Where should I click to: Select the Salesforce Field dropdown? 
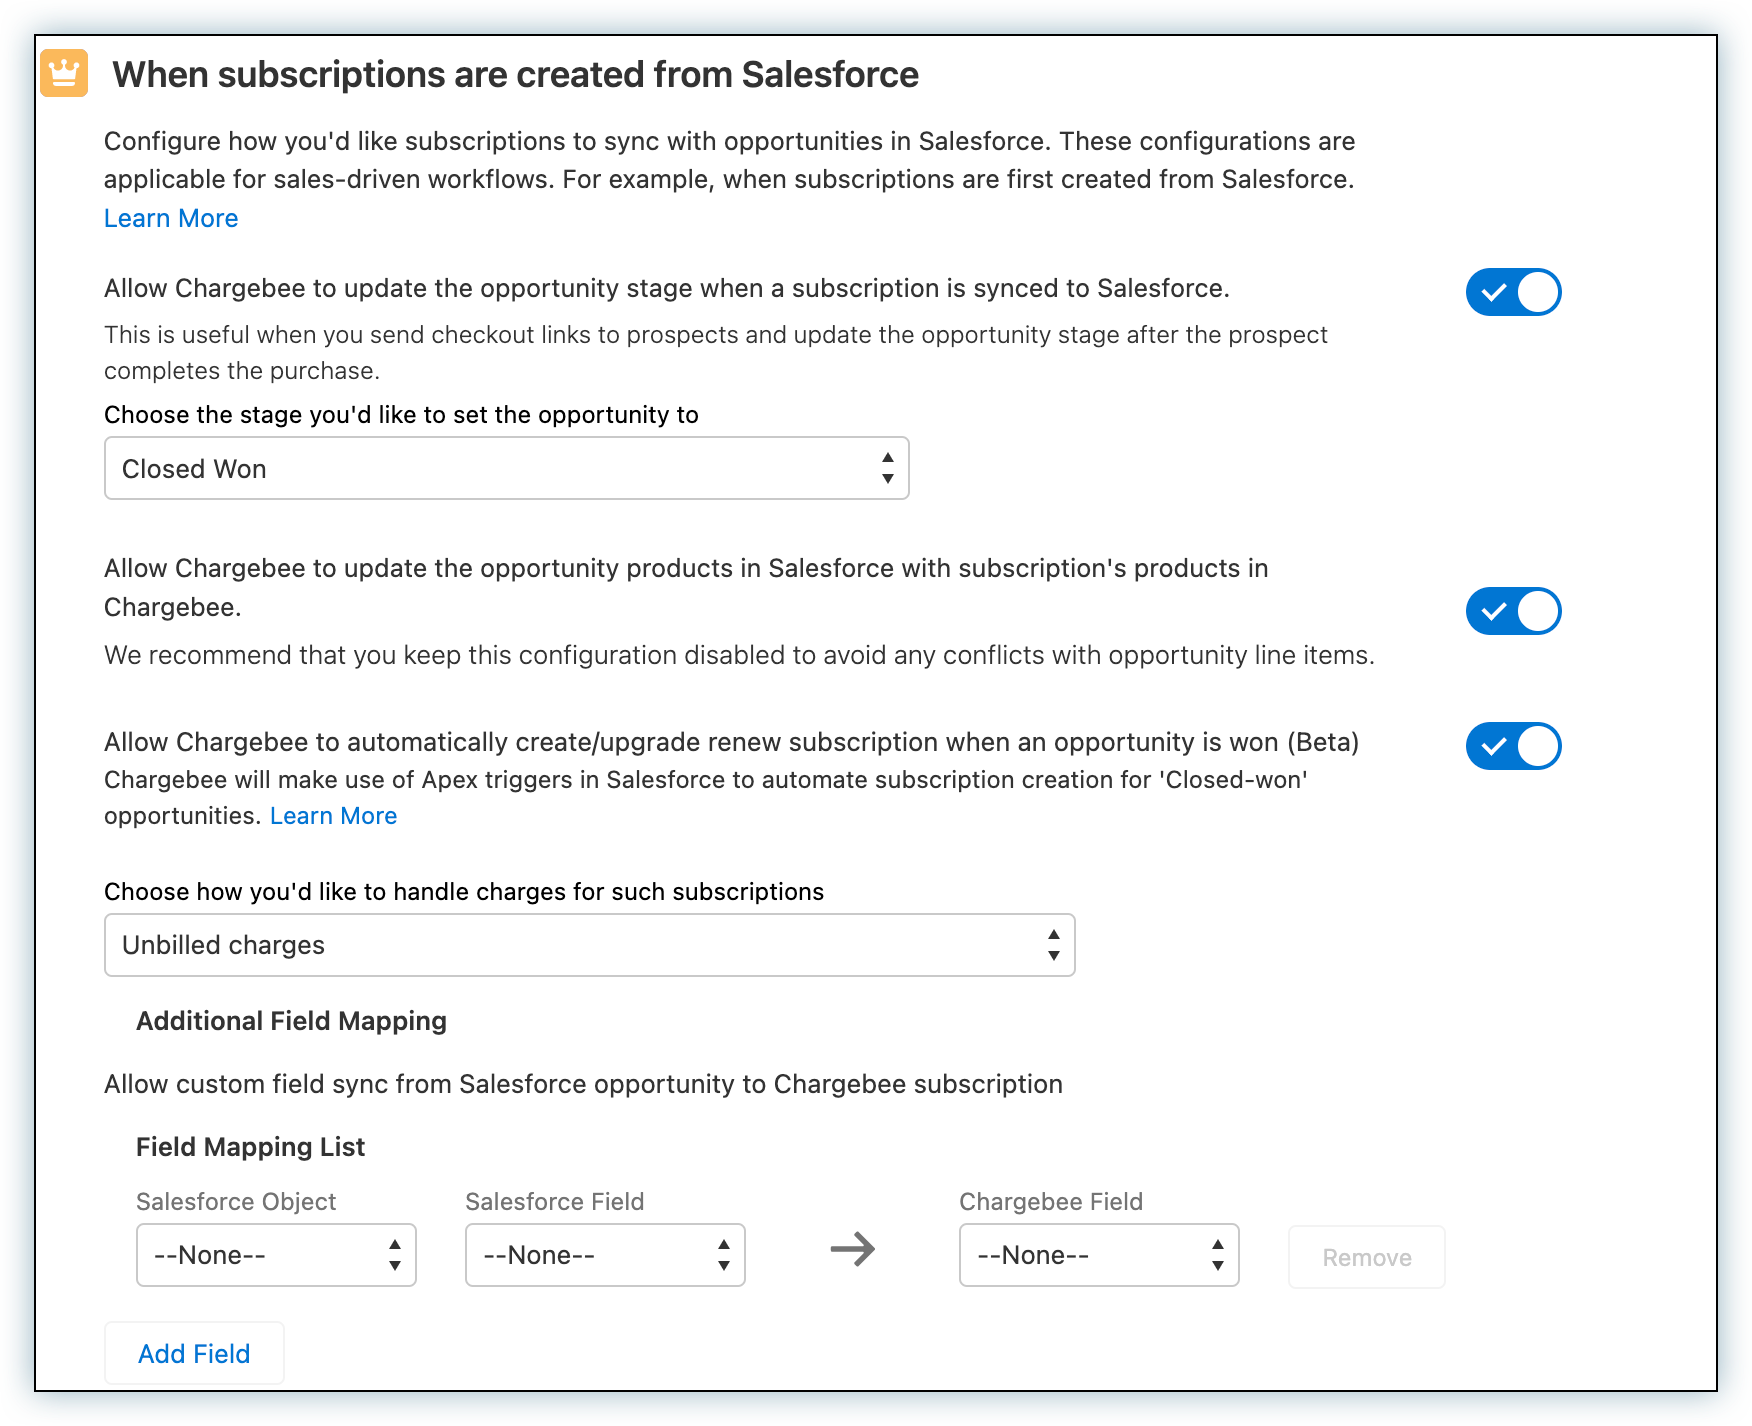(x=605, y=1255)
